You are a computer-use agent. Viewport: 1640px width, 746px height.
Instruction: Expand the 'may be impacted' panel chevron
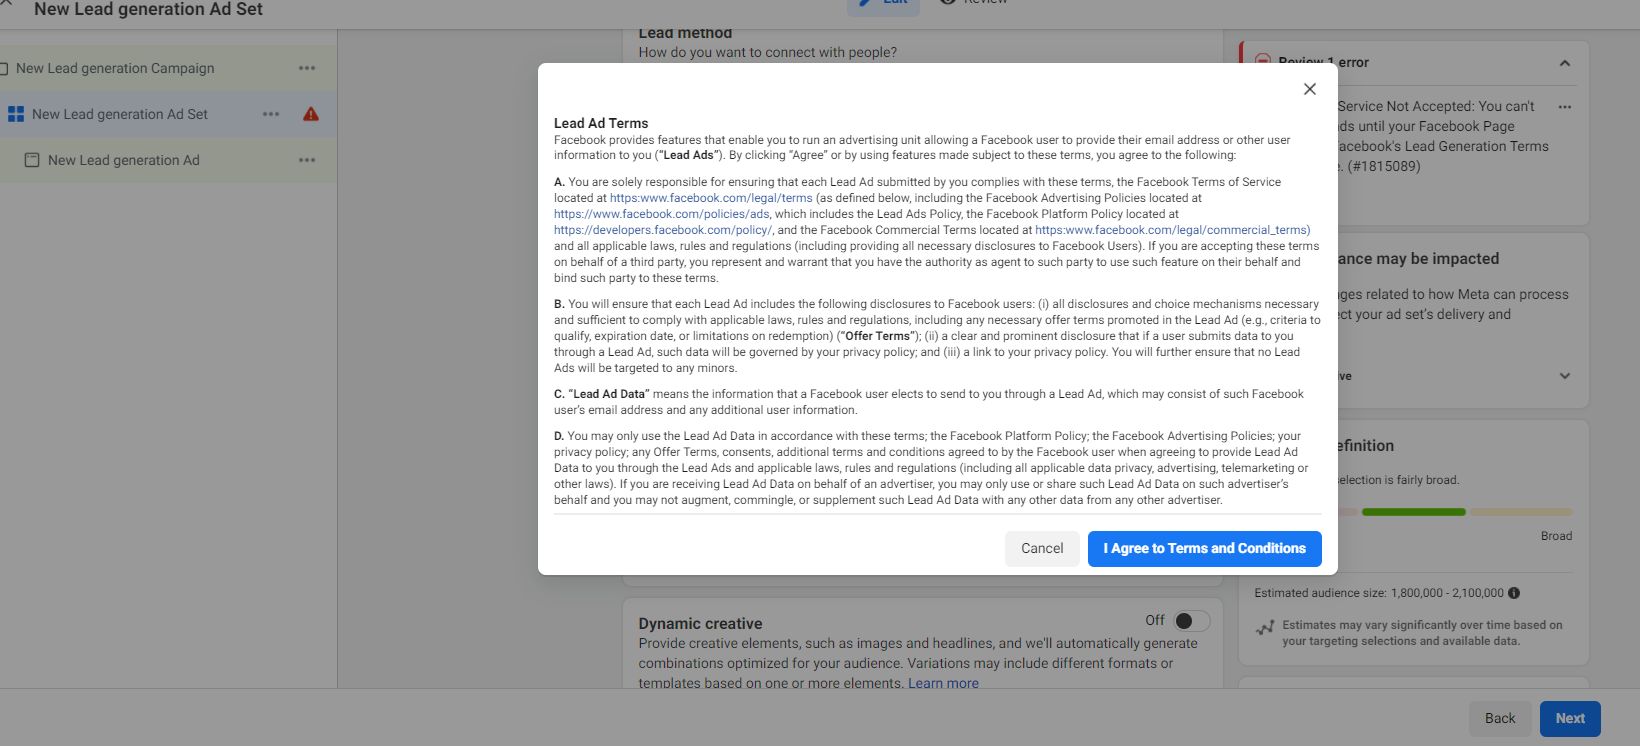point(1565,376)
